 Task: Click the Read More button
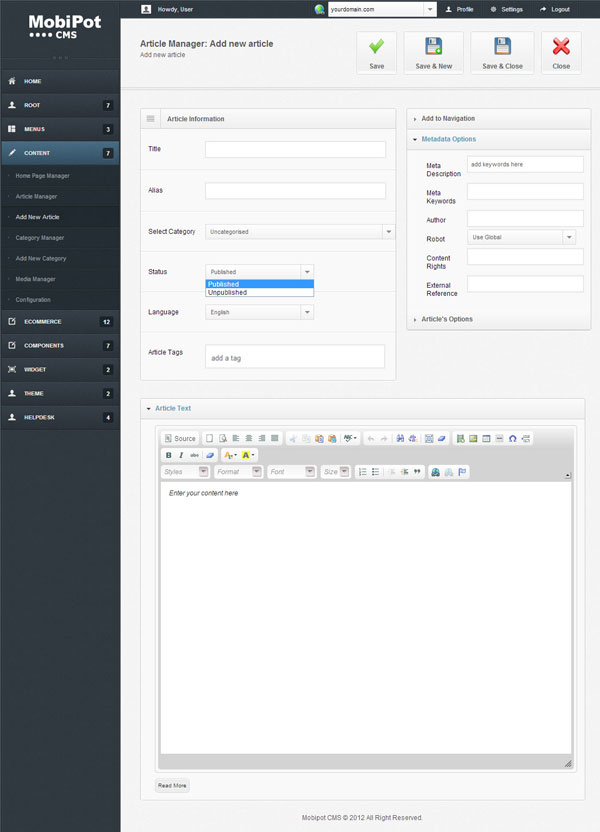click(172, 785)
